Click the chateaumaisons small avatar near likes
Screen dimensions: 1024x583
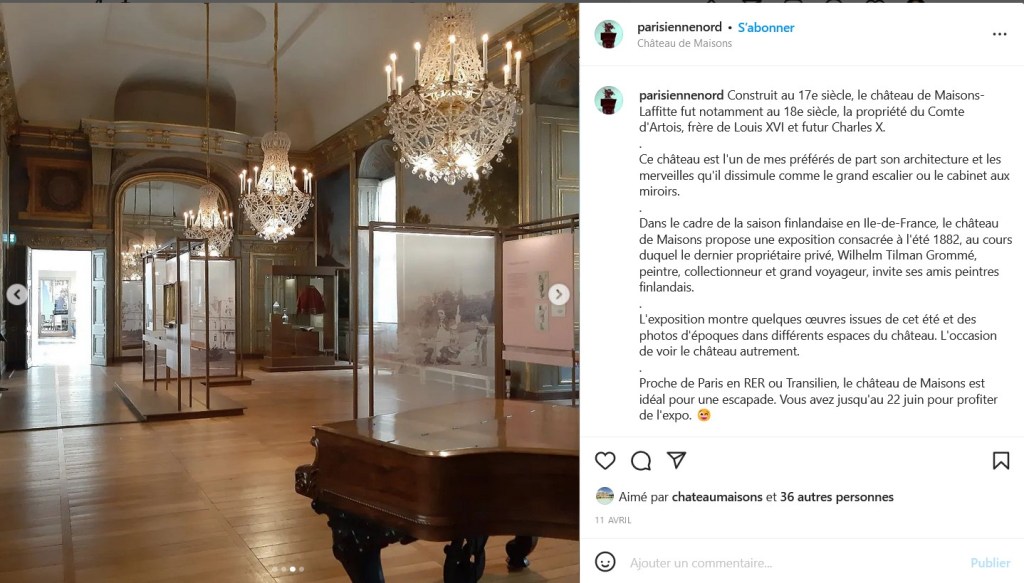(x=605, y=496)
